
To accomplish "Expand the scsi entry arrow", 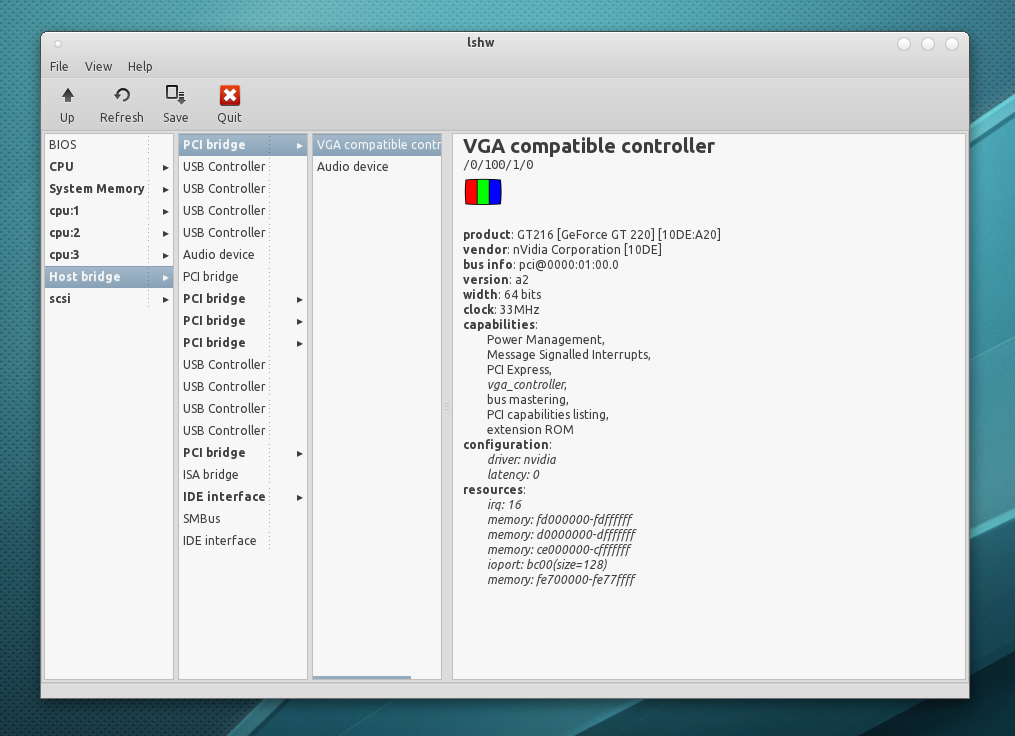I will point(166,299).
